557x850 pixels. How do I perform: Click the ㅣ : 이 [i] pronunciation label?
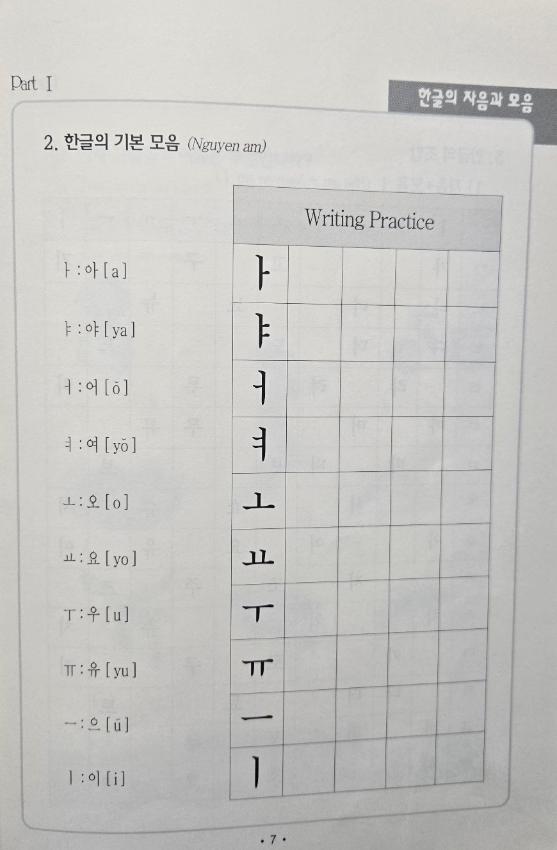(96, 778)
